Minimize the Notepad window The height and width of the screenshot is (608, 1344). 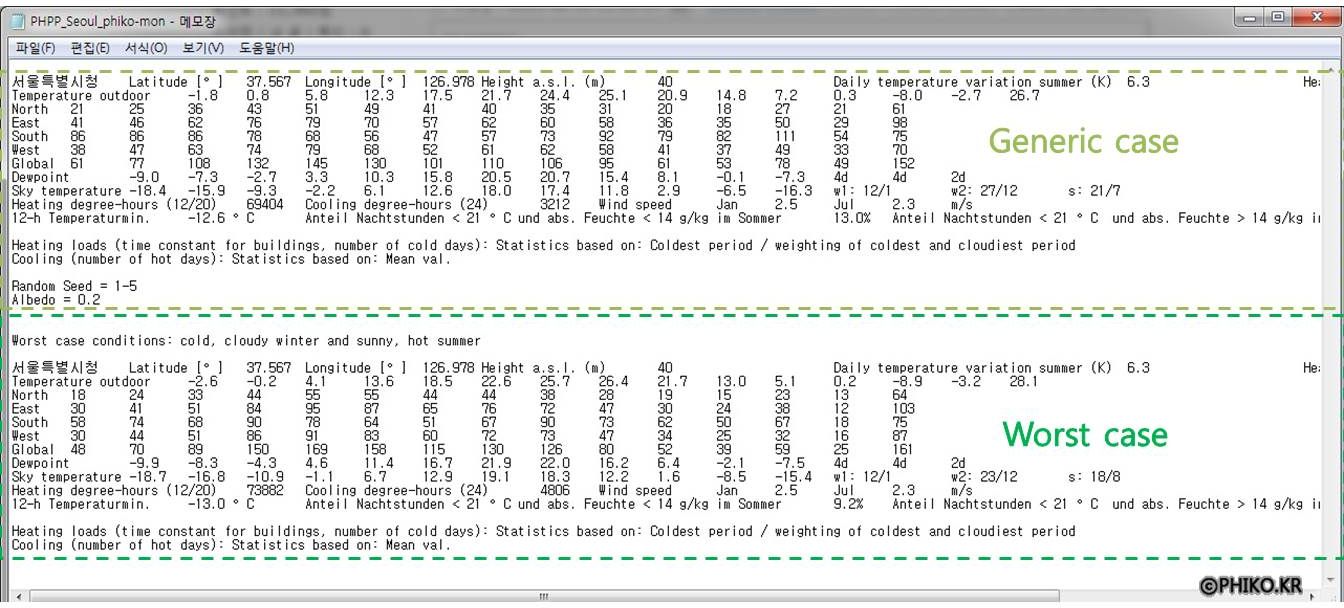[1251, 18]
